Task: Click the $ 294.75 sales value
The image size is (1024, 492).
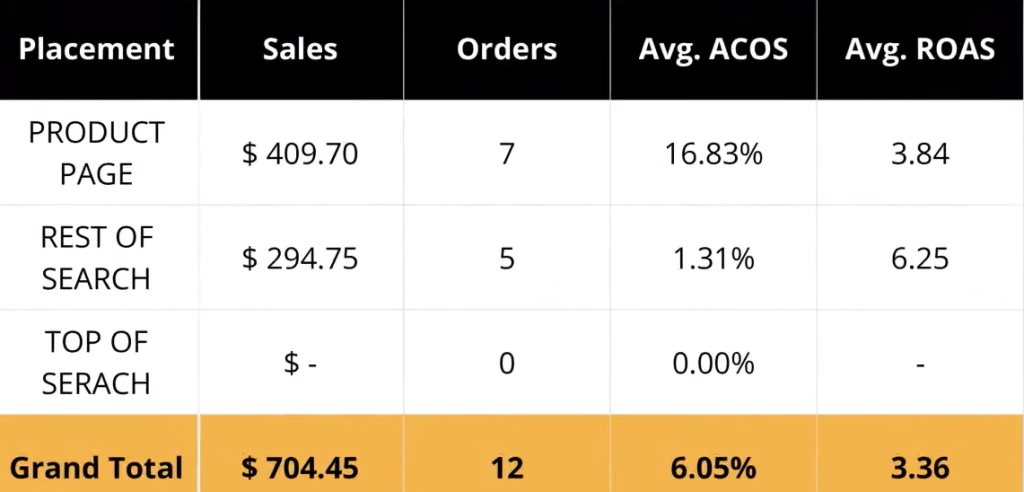Action: [x=300, y=258]
